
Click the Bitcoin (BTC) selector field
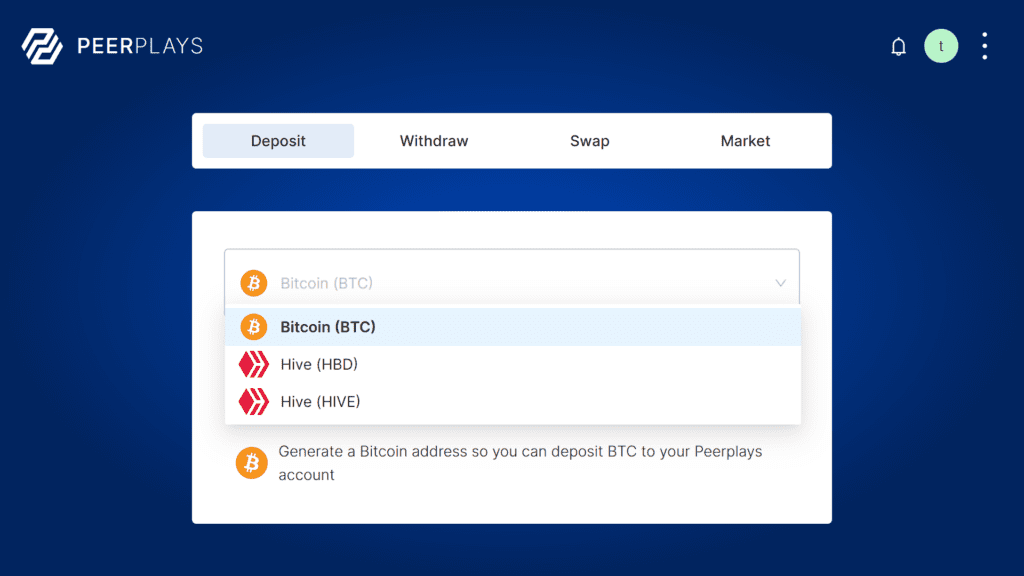pos(512,282)
